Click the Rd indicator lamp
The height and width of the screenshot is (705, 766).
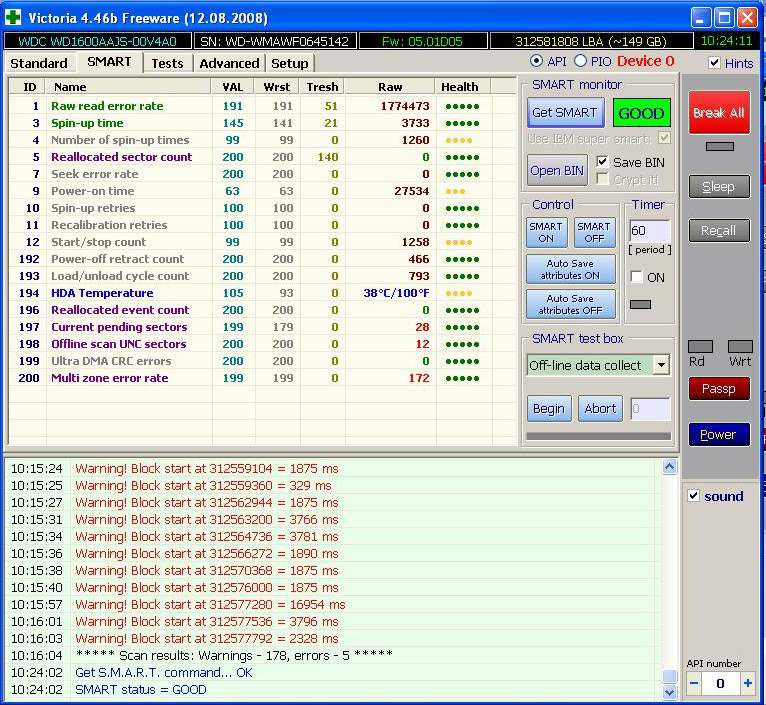click(700, 346)
